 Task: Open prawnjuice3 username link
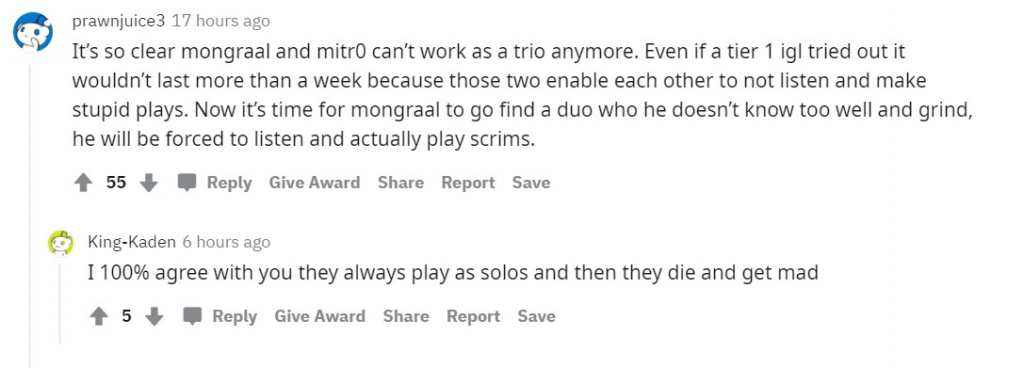click(119, 21)
